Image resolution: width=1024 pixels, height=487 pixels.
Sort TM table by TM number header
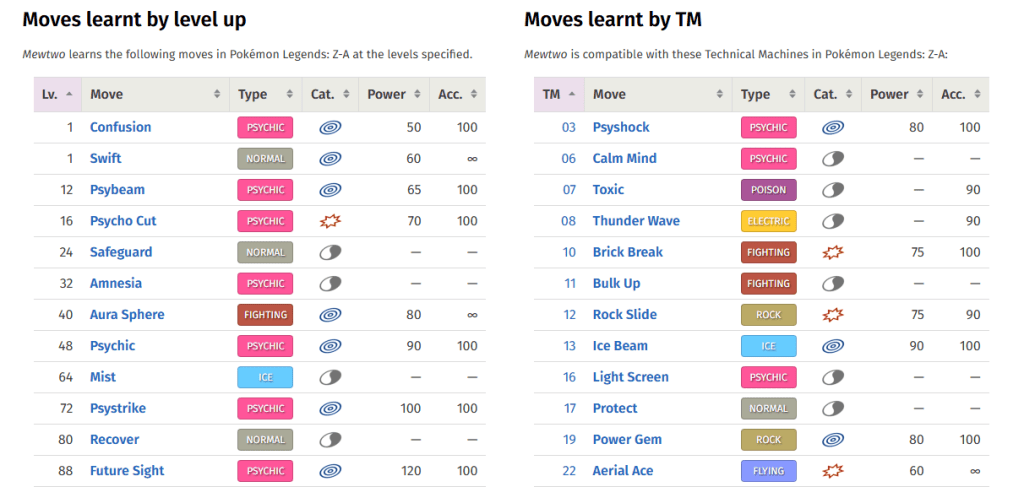(x=559, y=94)
